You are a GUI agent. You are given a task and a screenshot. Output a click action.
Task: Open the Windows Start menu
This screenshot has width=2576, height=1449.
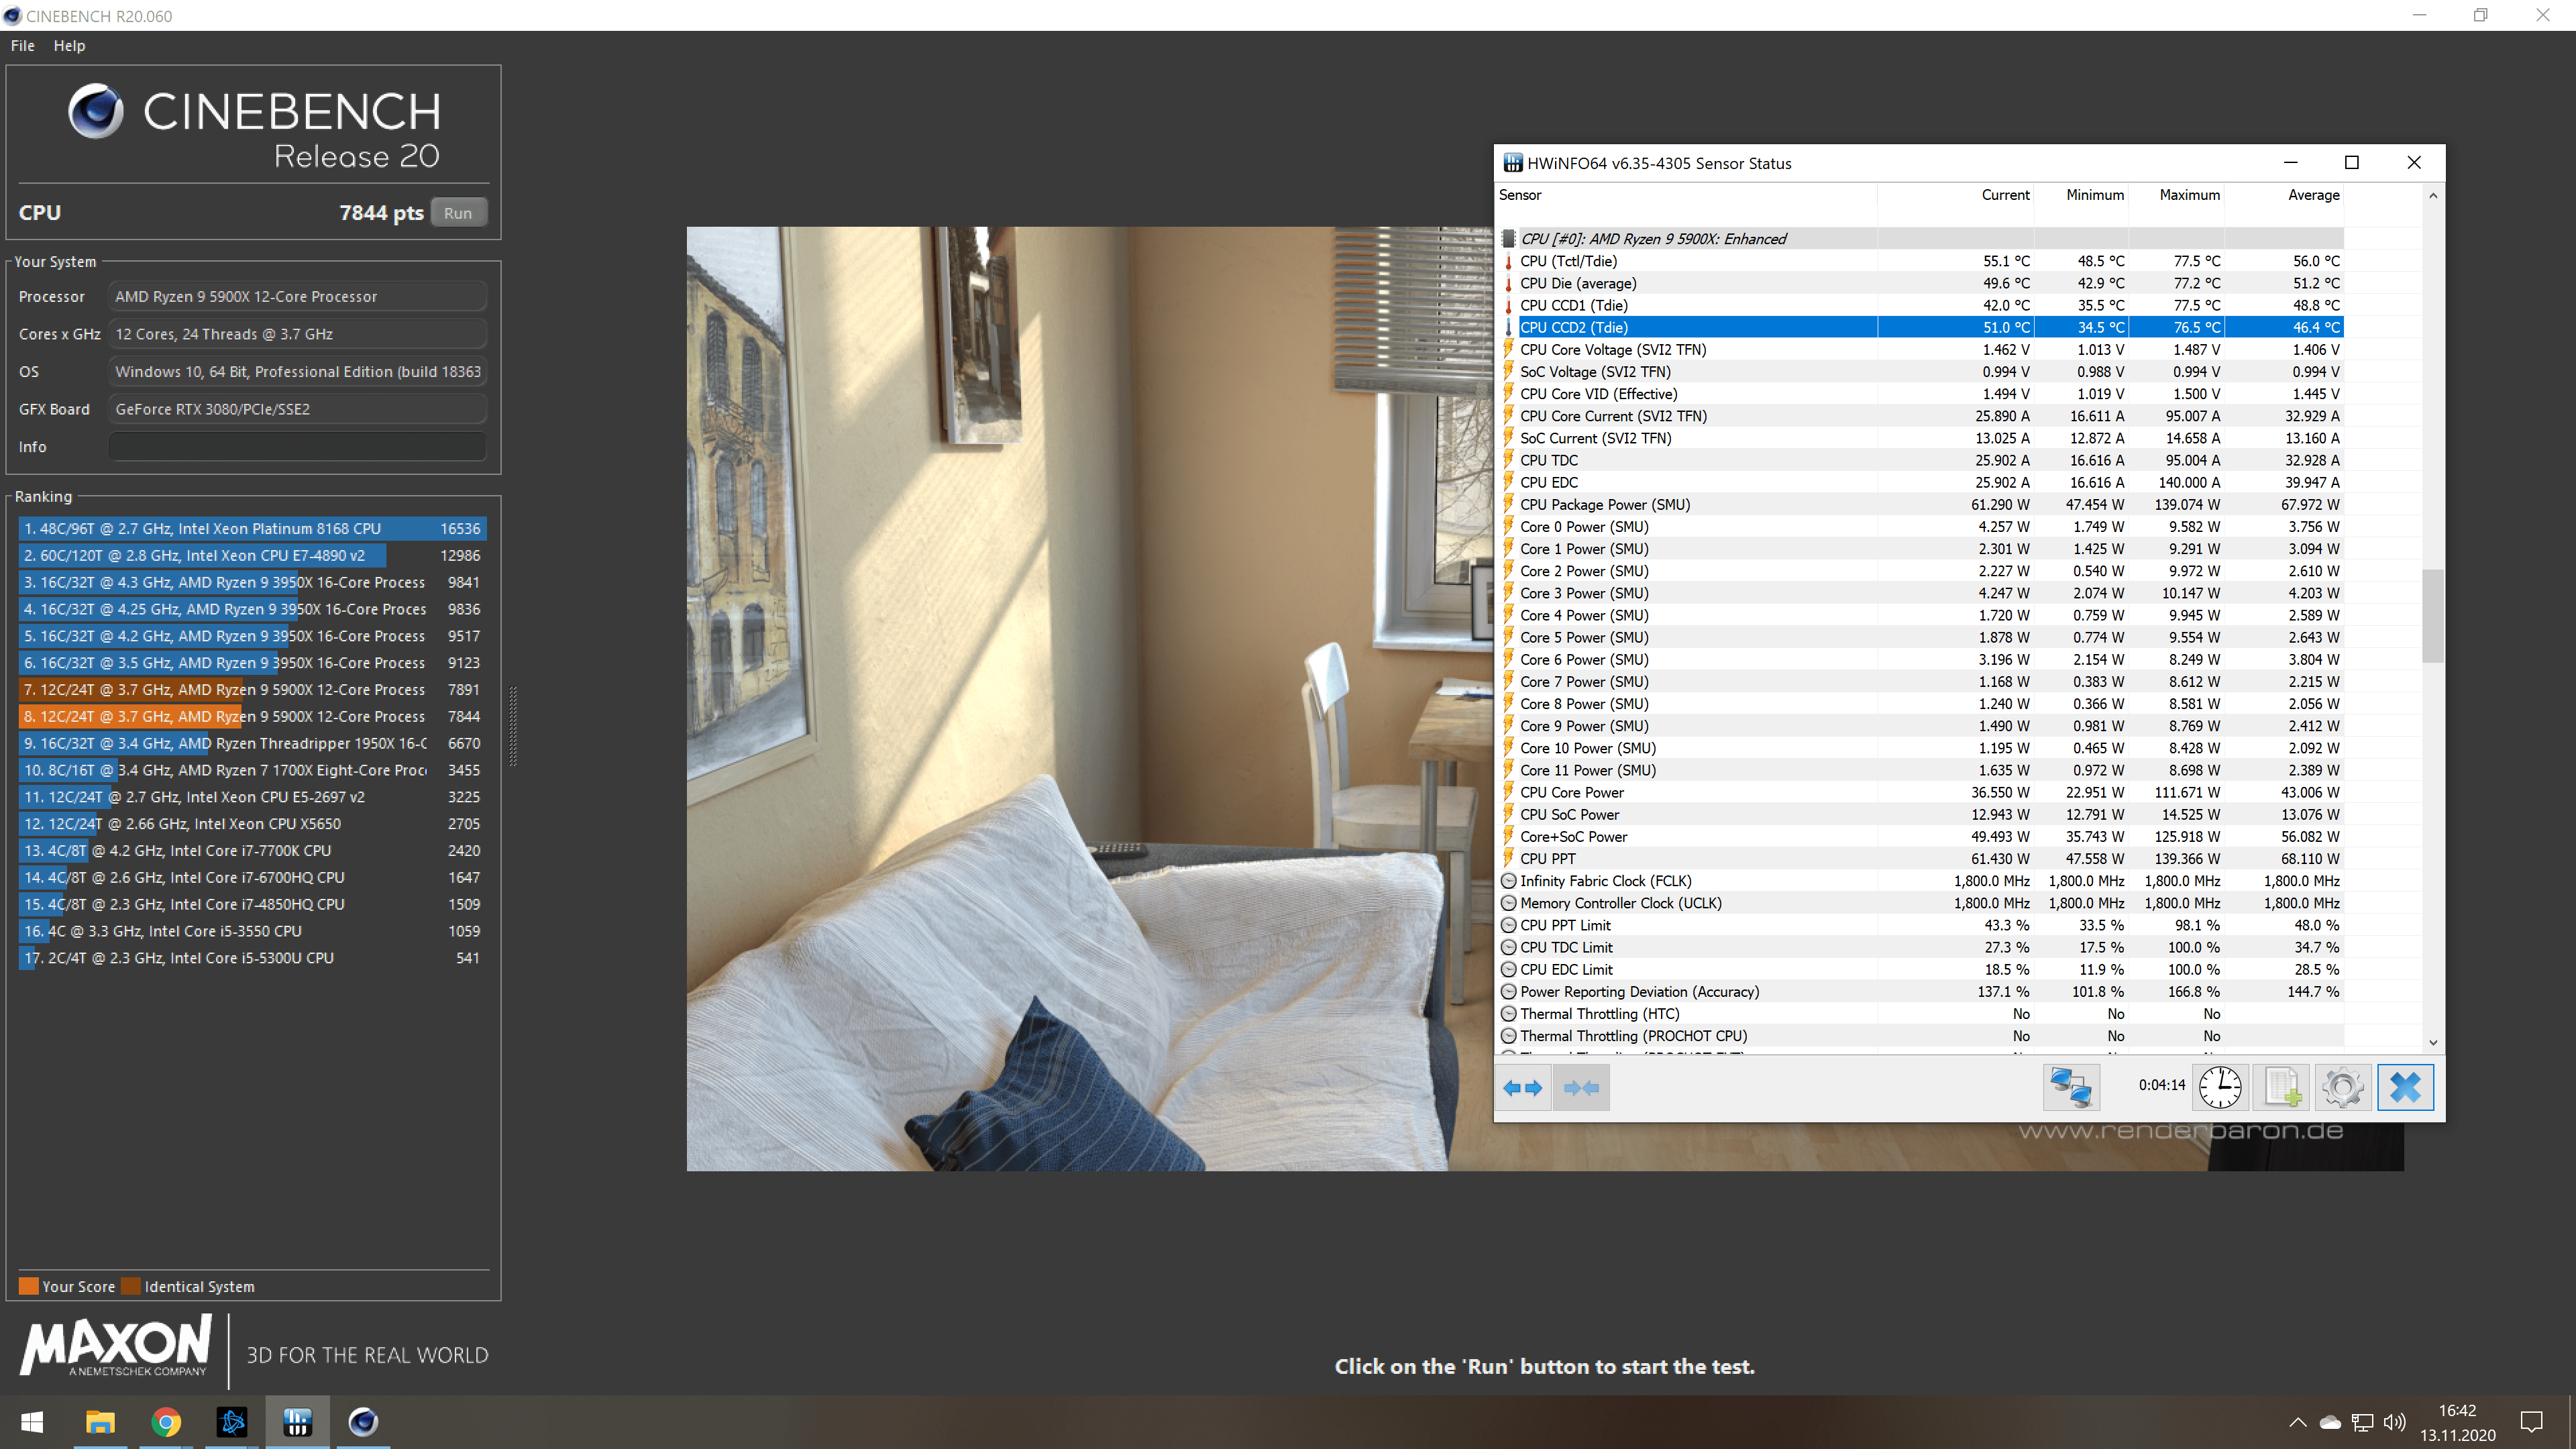pos(32,1422)
